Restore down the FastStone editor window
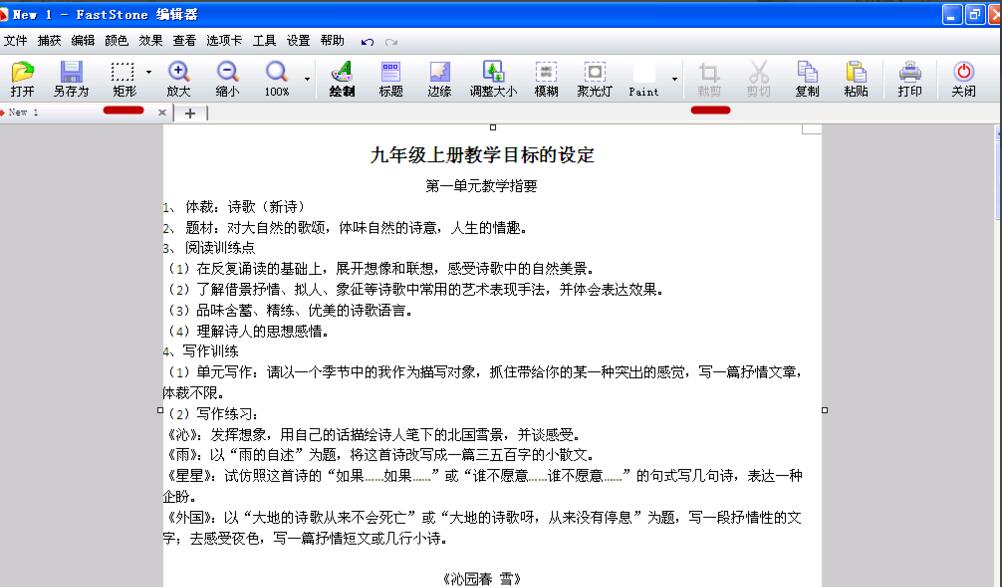This screenshot has width=1002, height=587. [974, 14]
